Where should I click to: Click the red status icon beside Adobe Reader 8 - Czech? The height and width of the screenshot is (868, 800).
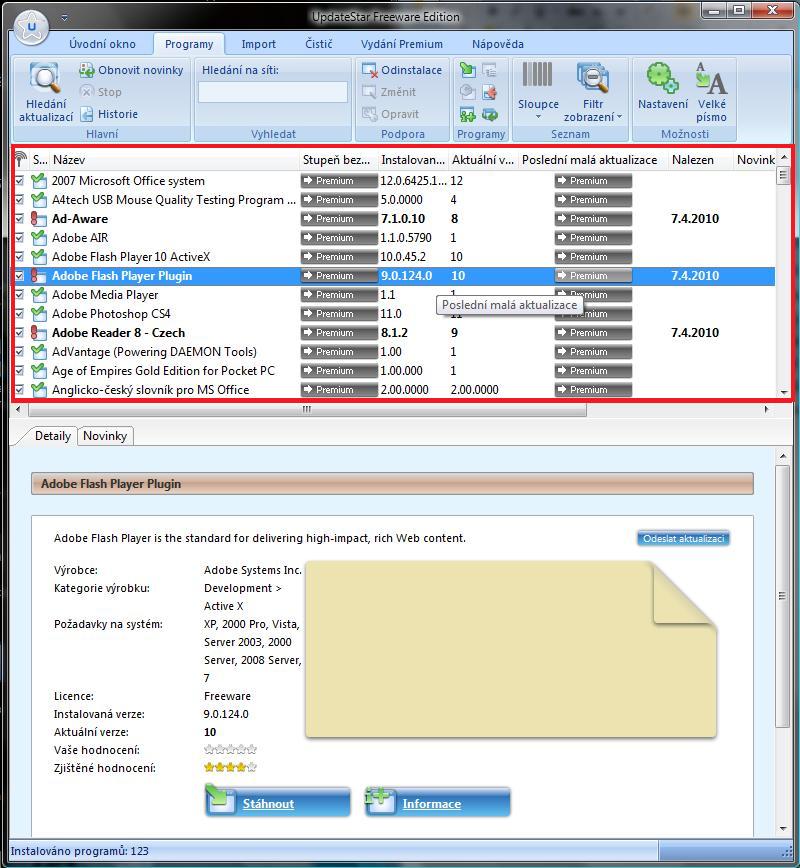click(x=38, y=333)
